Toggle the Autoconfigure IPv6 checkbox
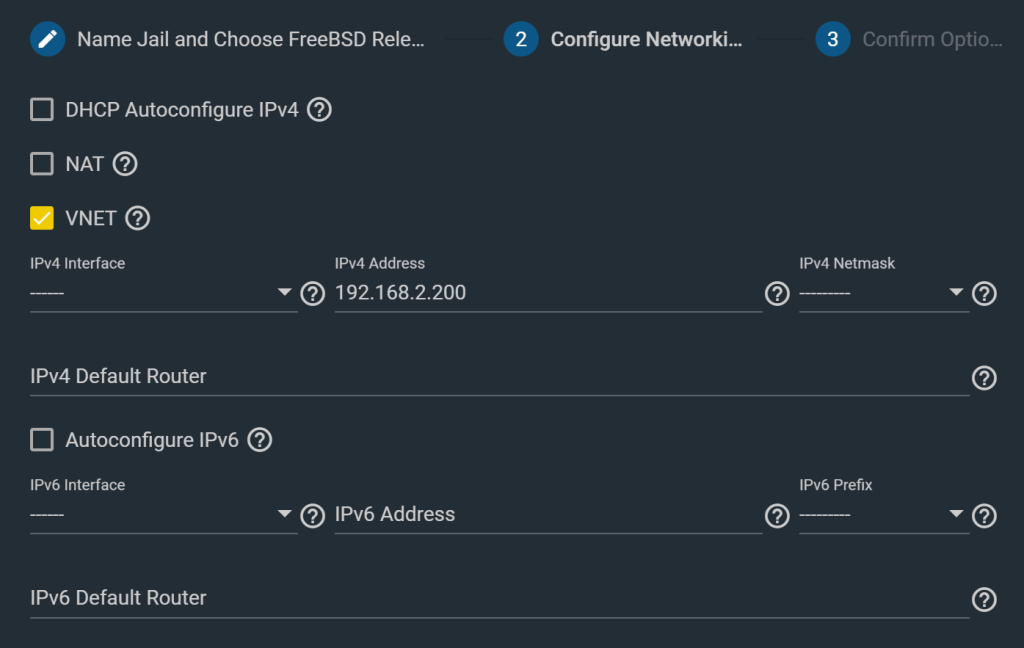Image resolution: width=1024 pixels, height=648 pixels. point(42,440)
